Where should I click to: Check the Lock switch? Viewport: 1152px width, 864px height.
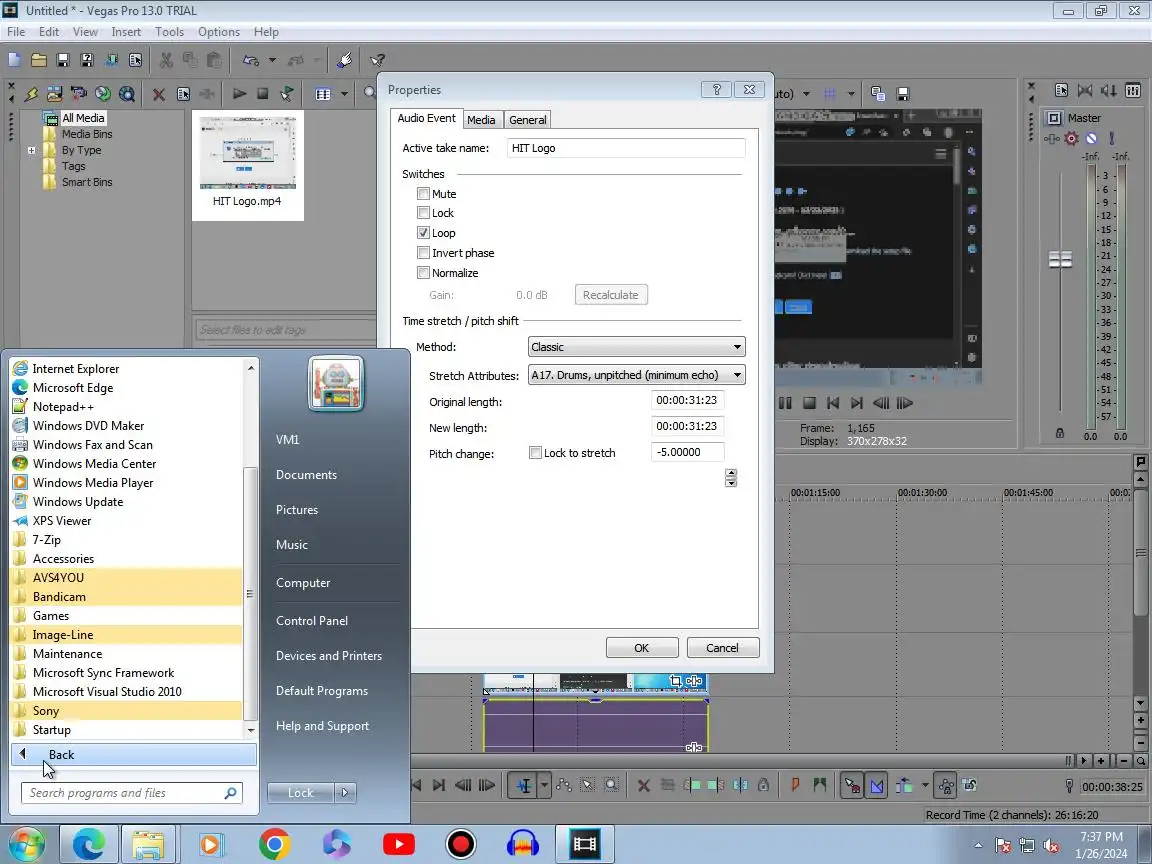tap(423, 212)
